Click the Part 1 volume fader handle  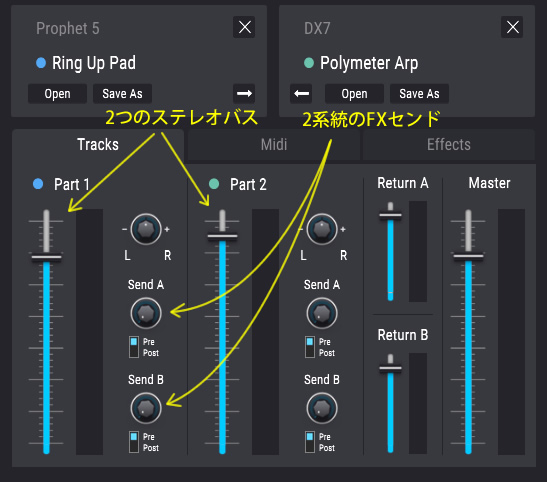tap(46, 258)
